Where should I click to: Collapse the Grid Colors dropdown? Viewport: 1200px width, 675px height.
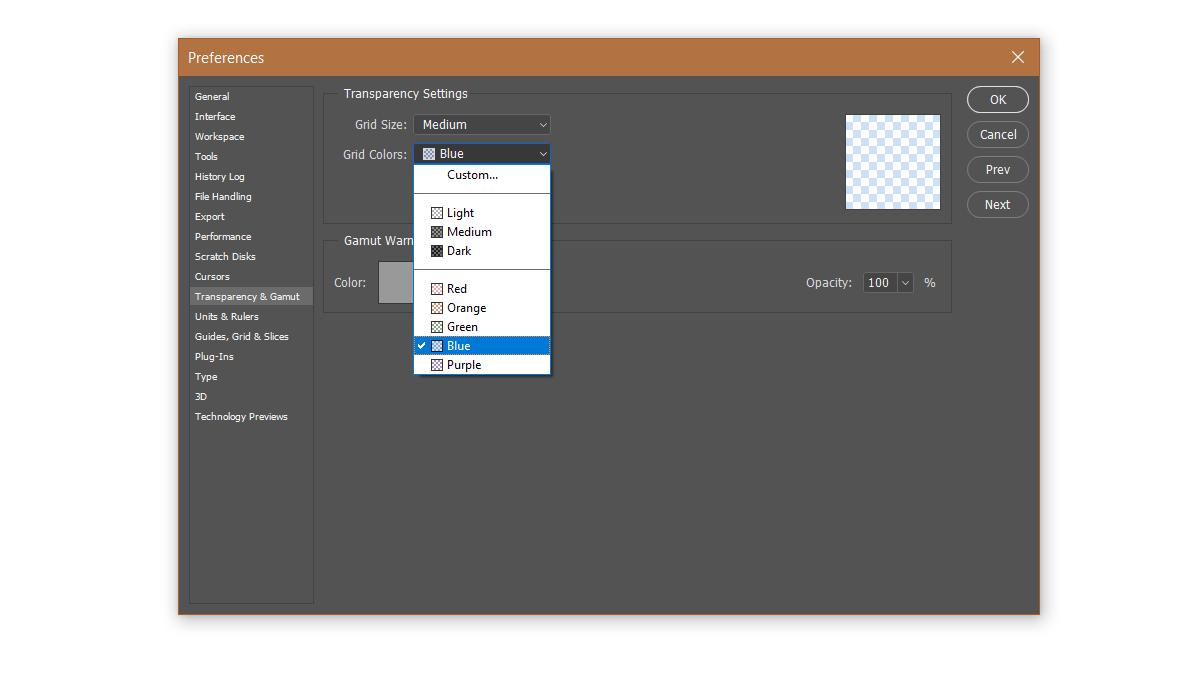click(x=482, y=154)
